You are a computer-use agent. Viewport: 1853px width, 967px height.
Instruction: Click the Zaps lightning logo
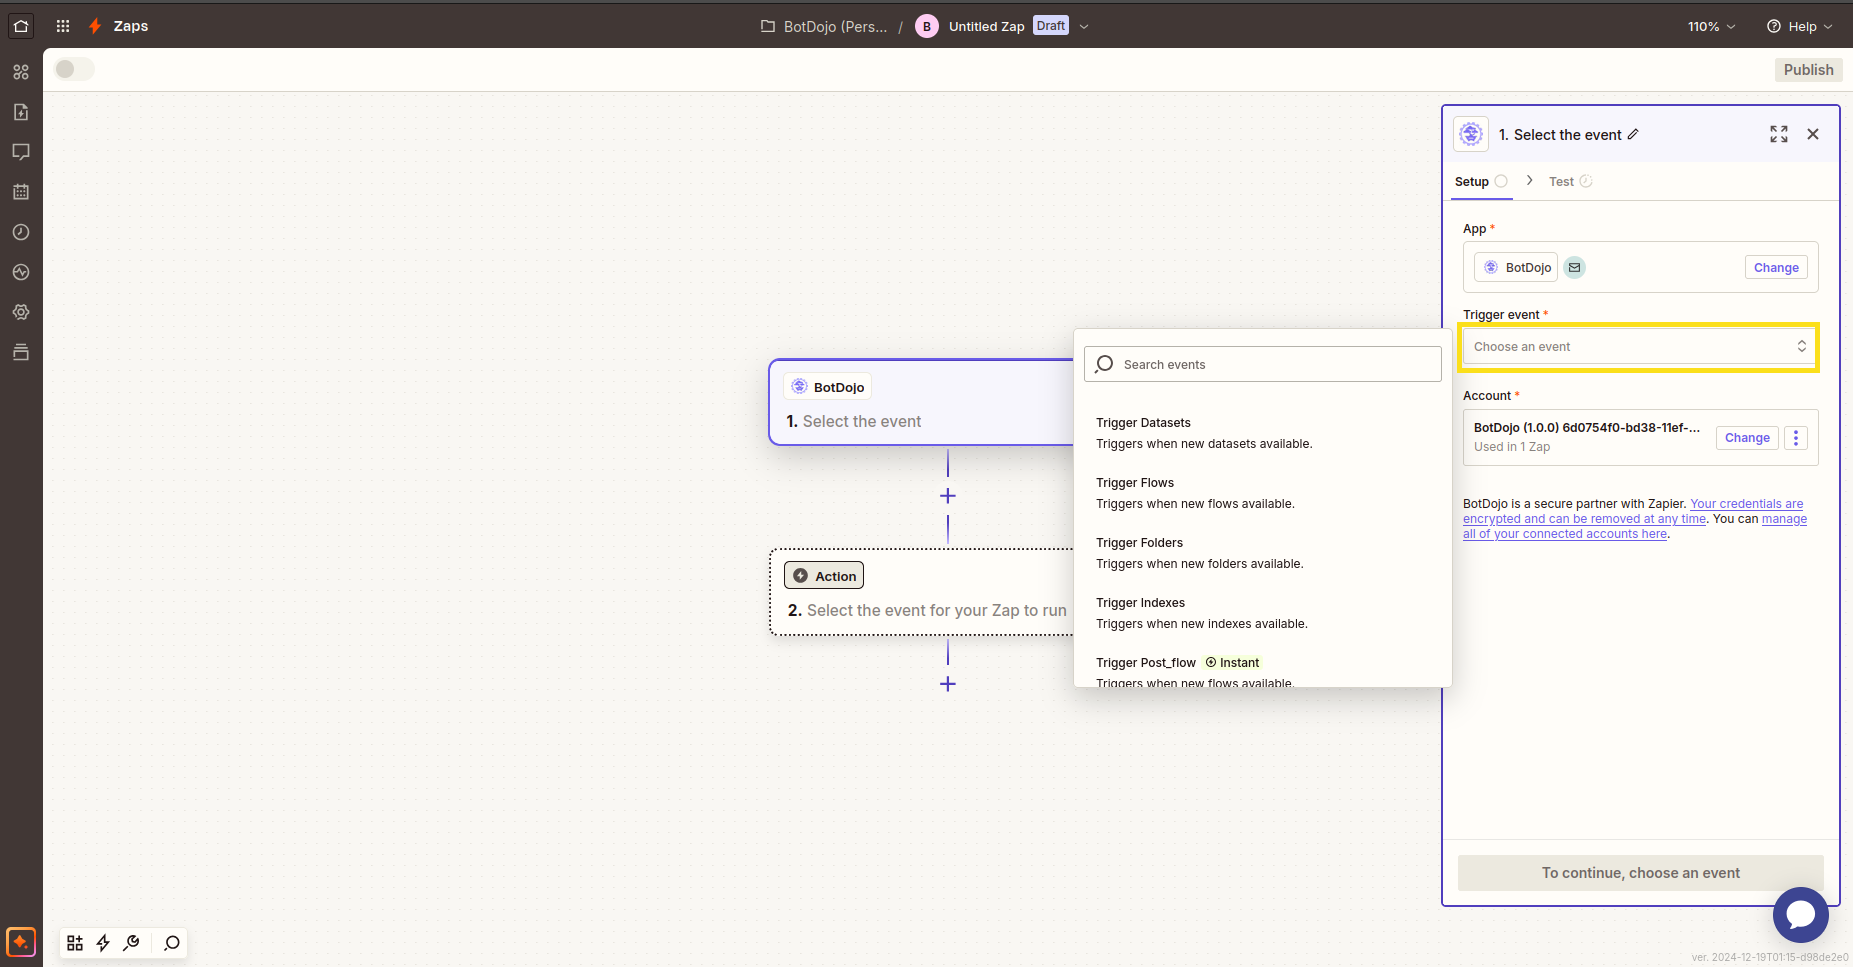[95, 26]
